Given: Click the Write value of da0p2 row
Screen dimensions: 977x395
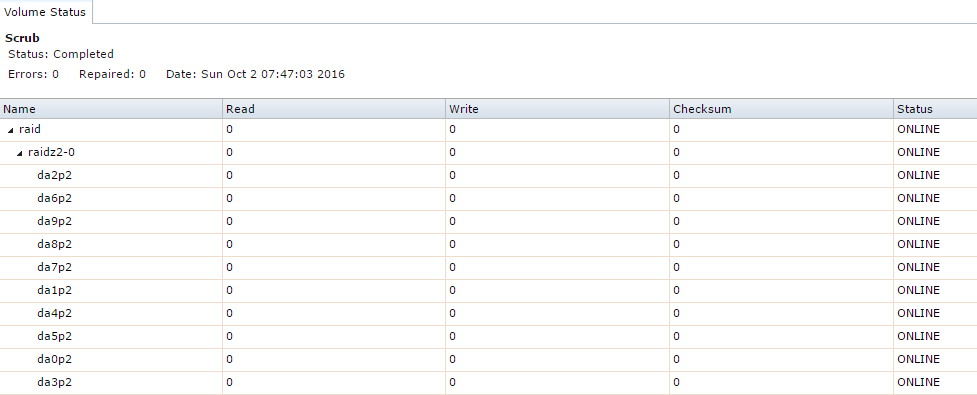Looking at the screenshot, I should pyautogui.click(x=452, y=359).
